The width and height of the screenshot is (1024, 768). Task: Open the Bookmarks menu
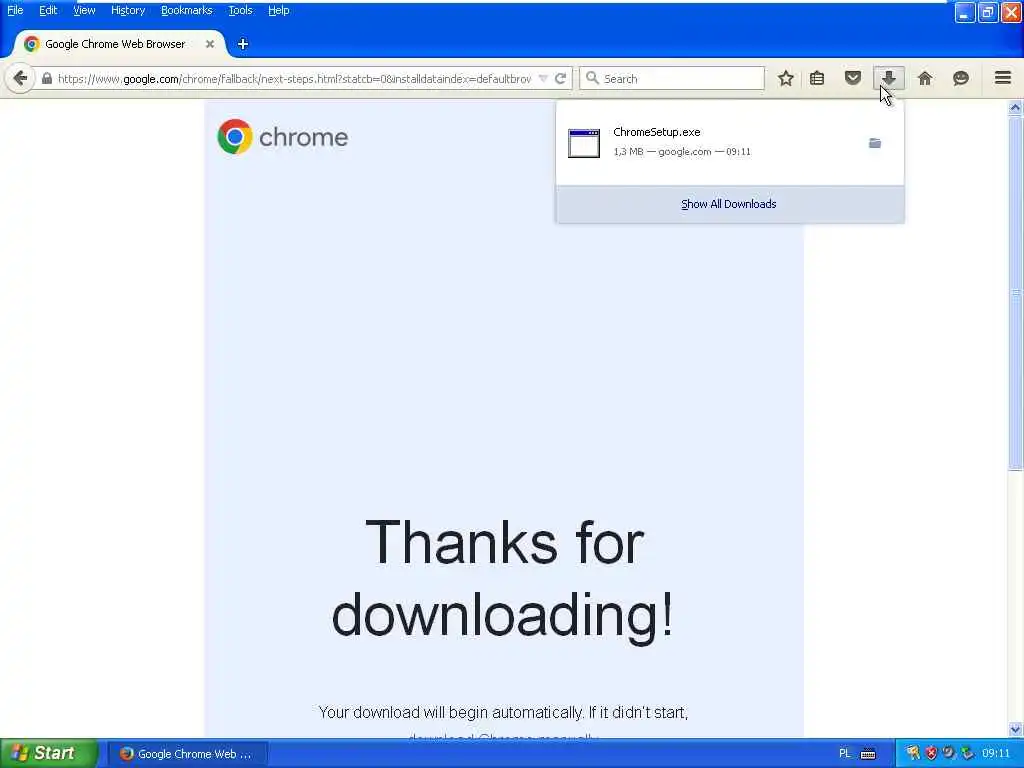click(187, 10)
